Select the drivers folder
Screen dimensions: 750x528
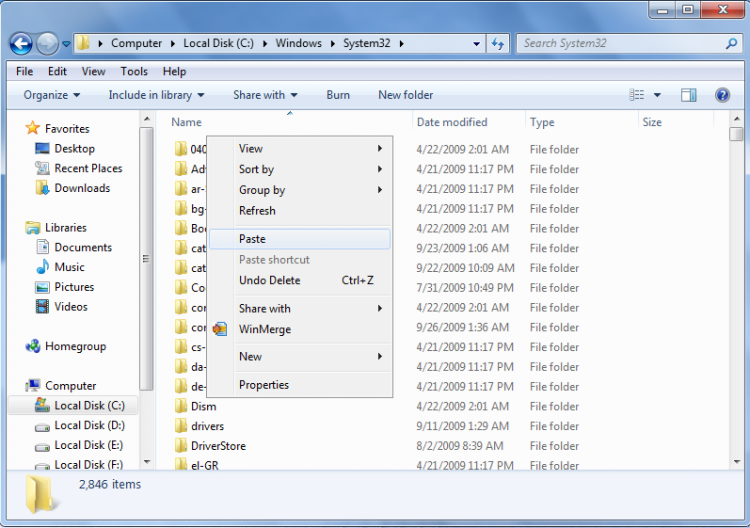207,426
